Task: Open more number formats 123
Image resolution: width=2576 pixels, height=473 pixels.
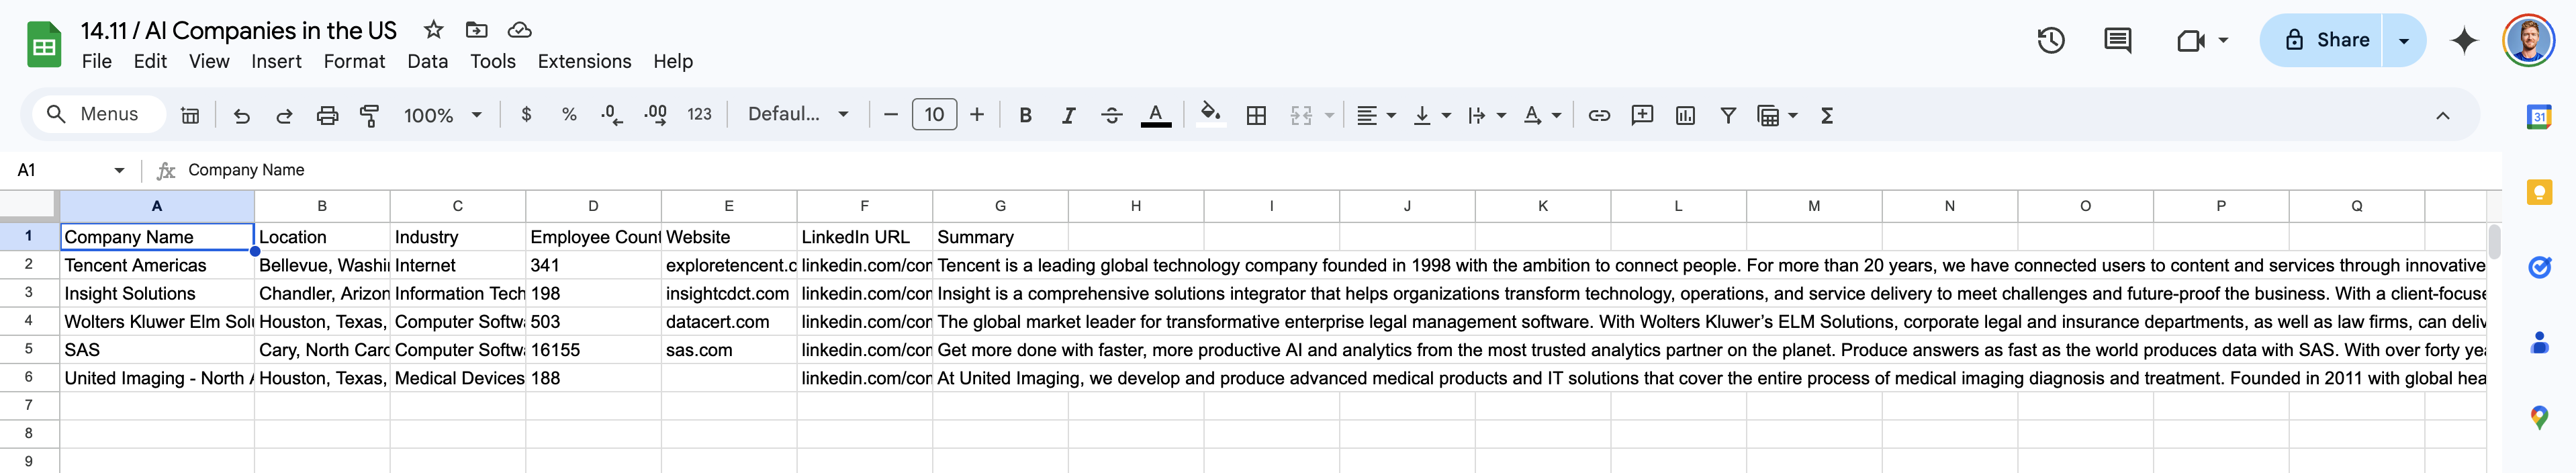Action: (699, 115)
